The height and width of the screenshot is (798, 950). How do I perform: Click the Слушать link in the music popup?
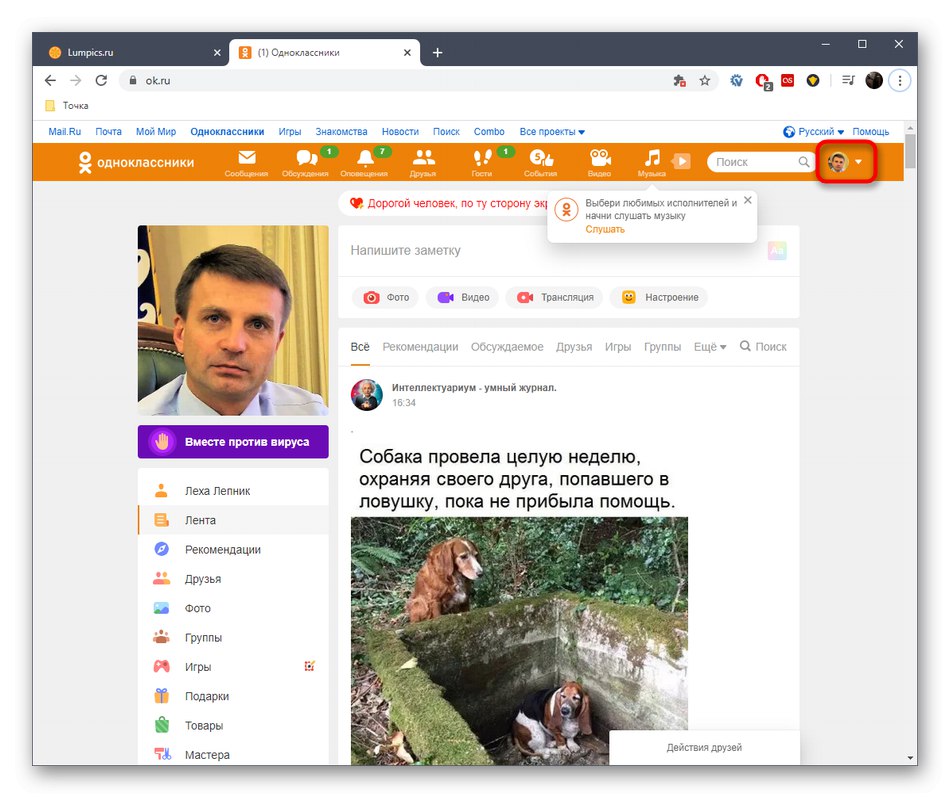tap(604, 229)
